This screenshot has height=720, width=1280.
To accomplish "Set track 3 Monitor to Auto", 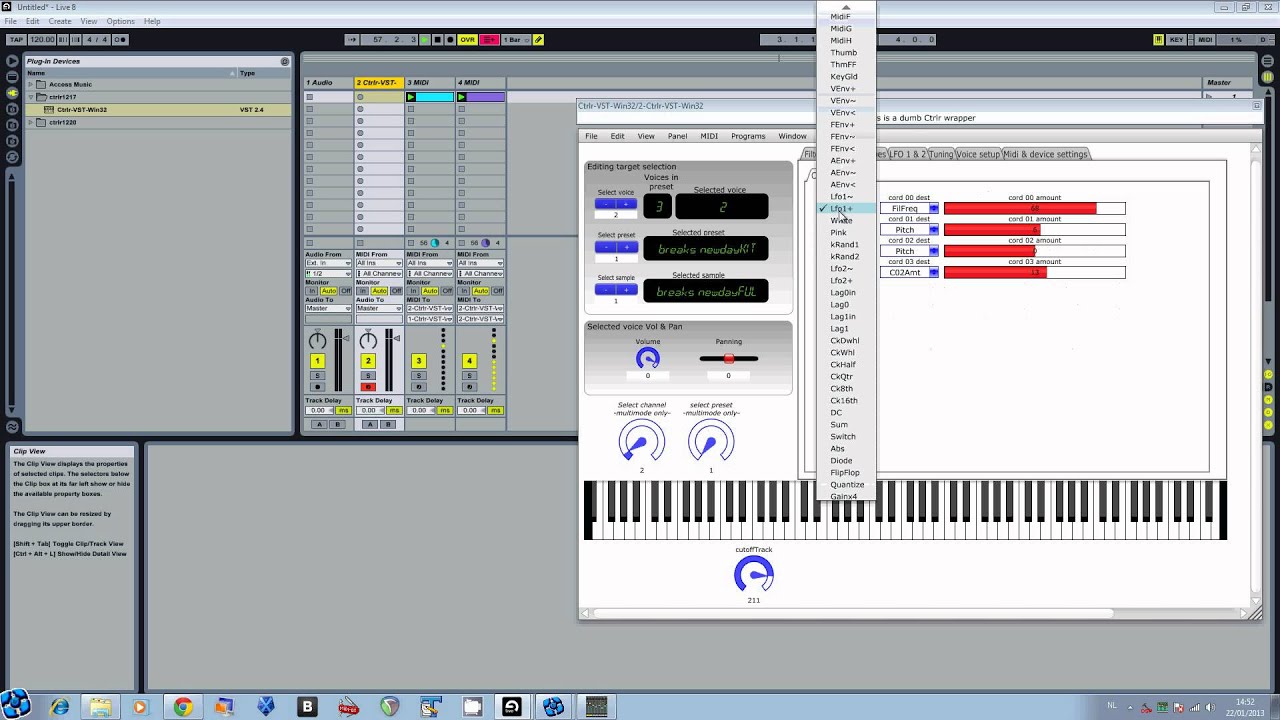I will [x=430, y=291].
